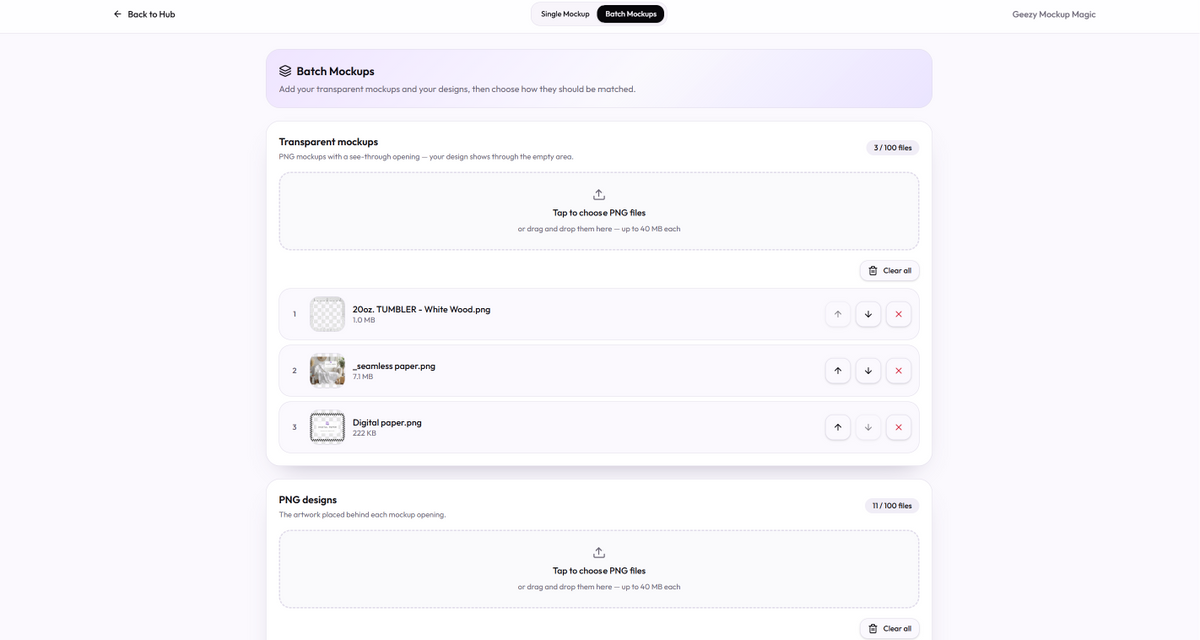Open file chooser for PNG designs

599,569
